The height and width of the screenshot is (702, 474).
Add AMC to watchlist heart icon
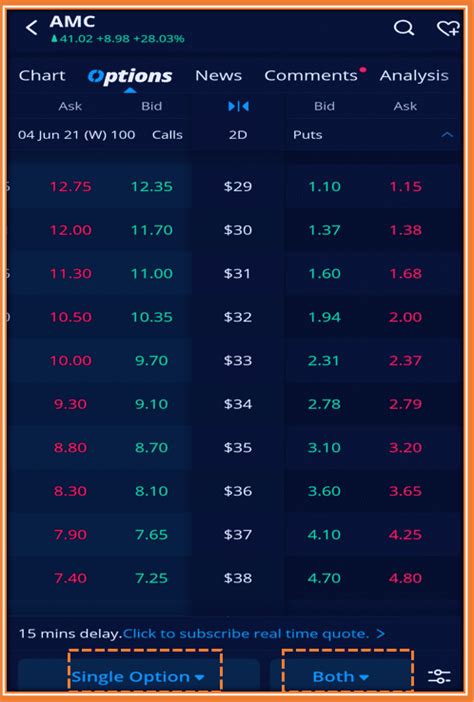[x=448, y=29]
